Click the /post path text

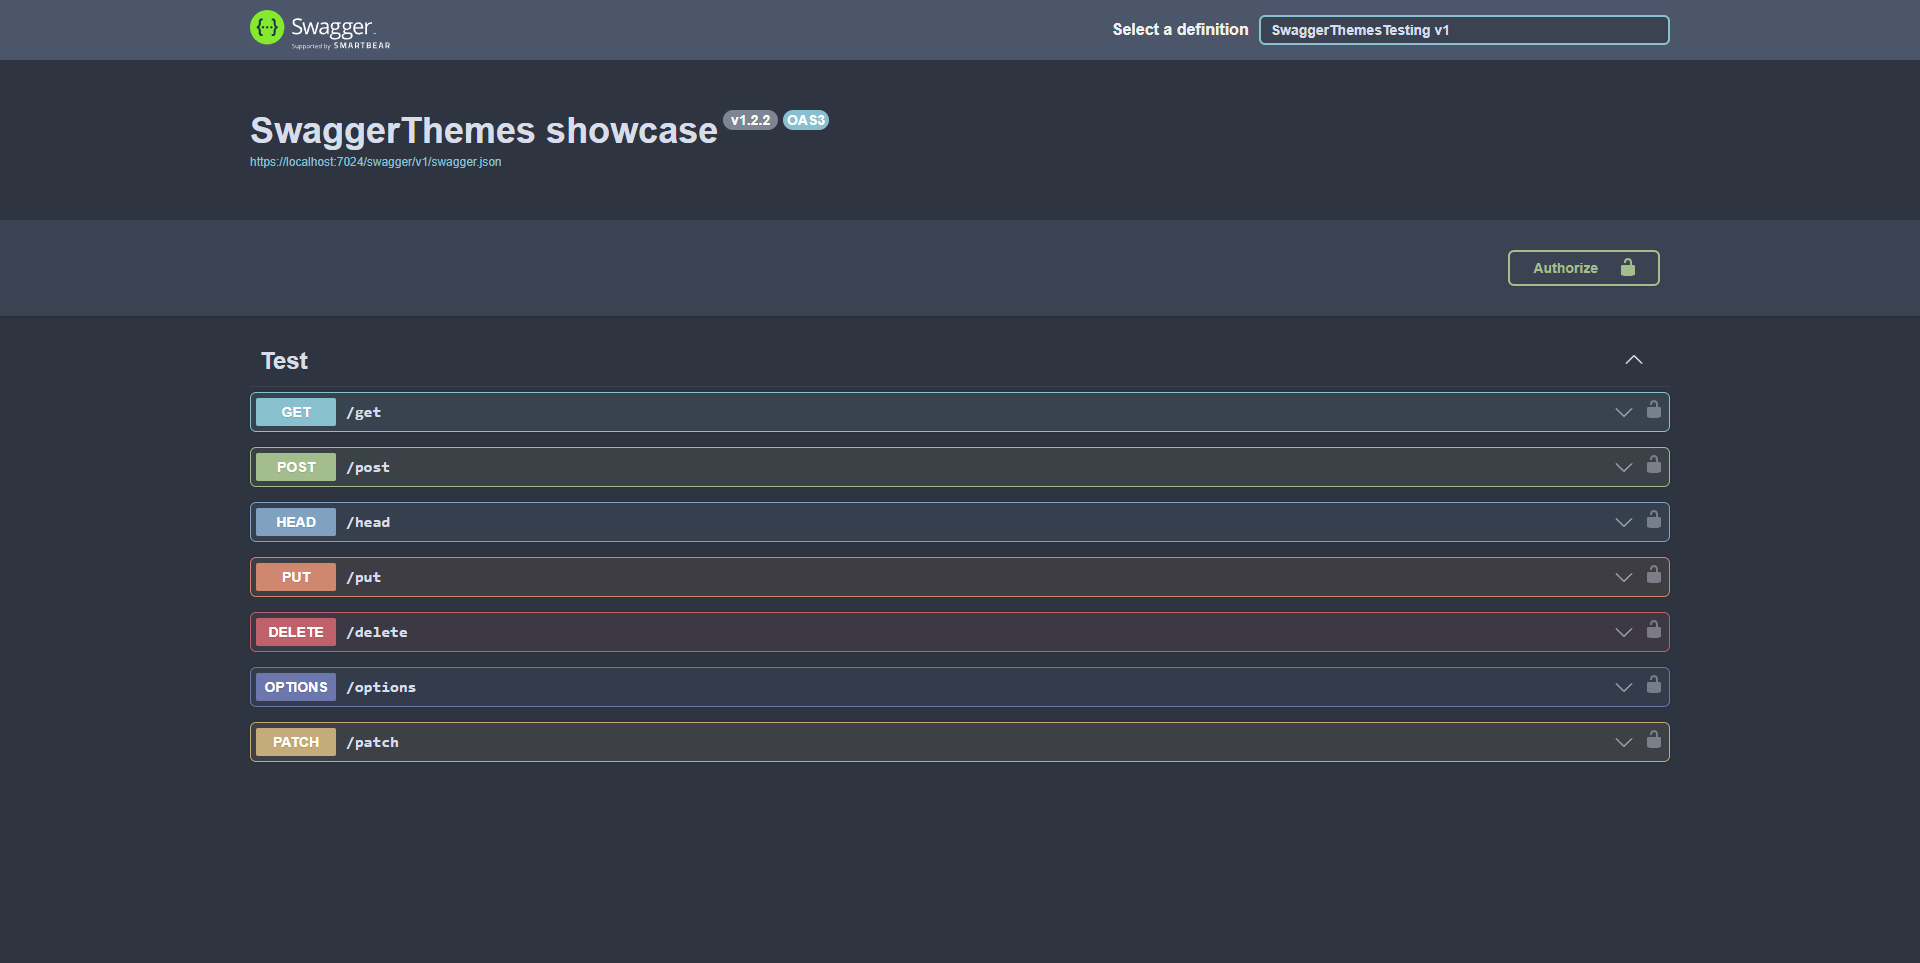coord(368,467)
